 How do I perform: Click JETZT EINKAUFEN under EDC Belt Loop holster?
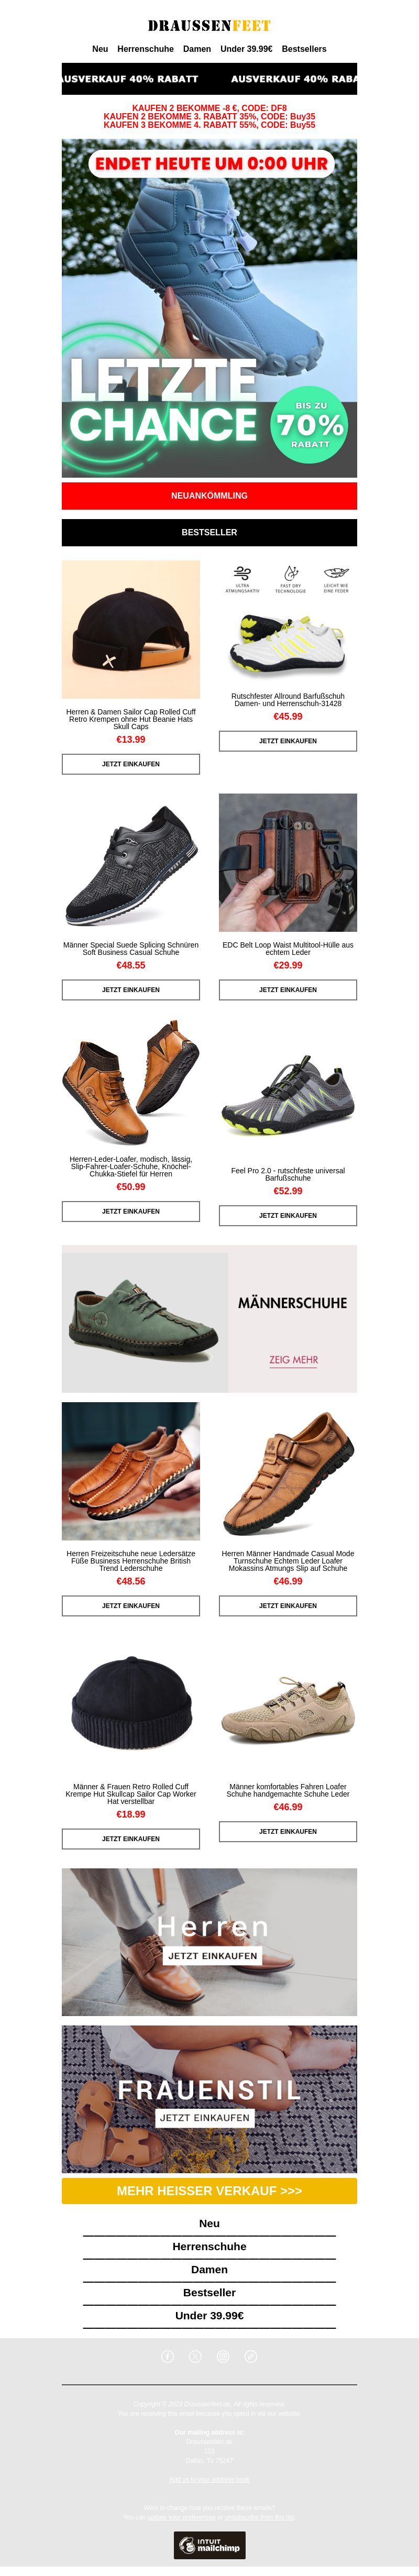(288, 989)
